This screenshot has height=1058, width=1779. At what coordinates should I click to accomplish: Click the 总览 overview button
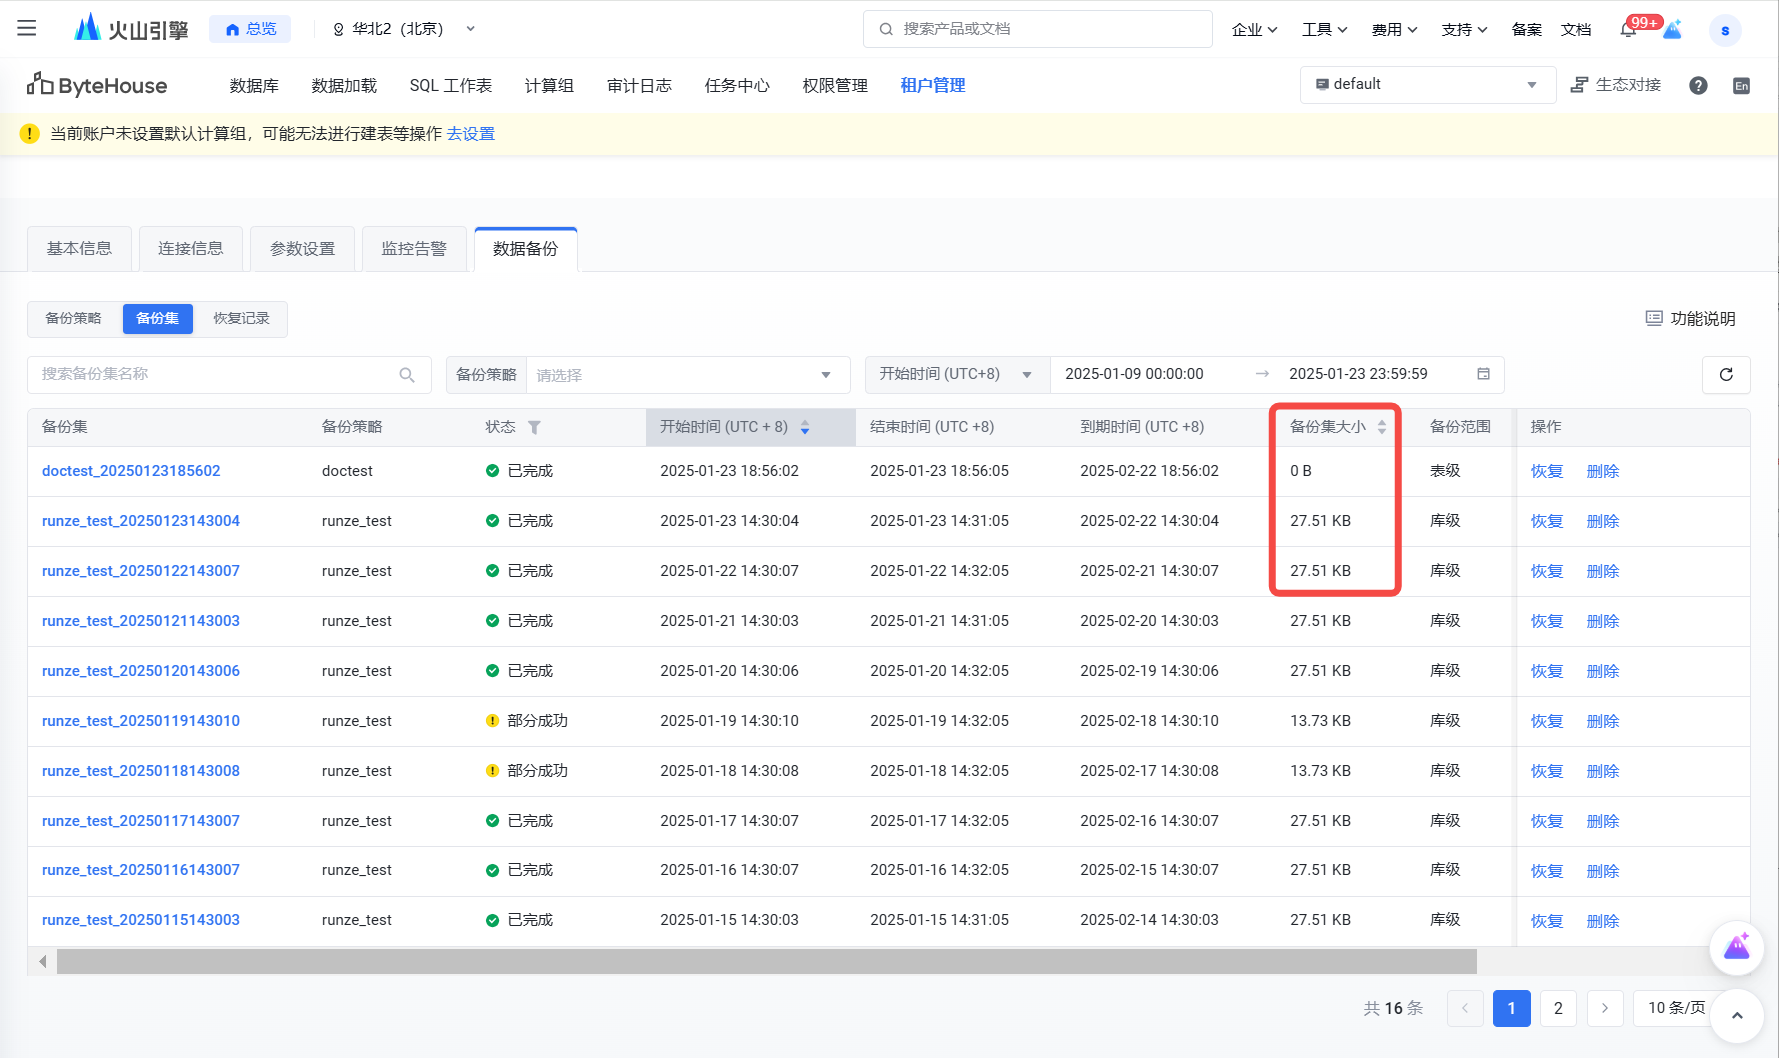click(250, 29)
